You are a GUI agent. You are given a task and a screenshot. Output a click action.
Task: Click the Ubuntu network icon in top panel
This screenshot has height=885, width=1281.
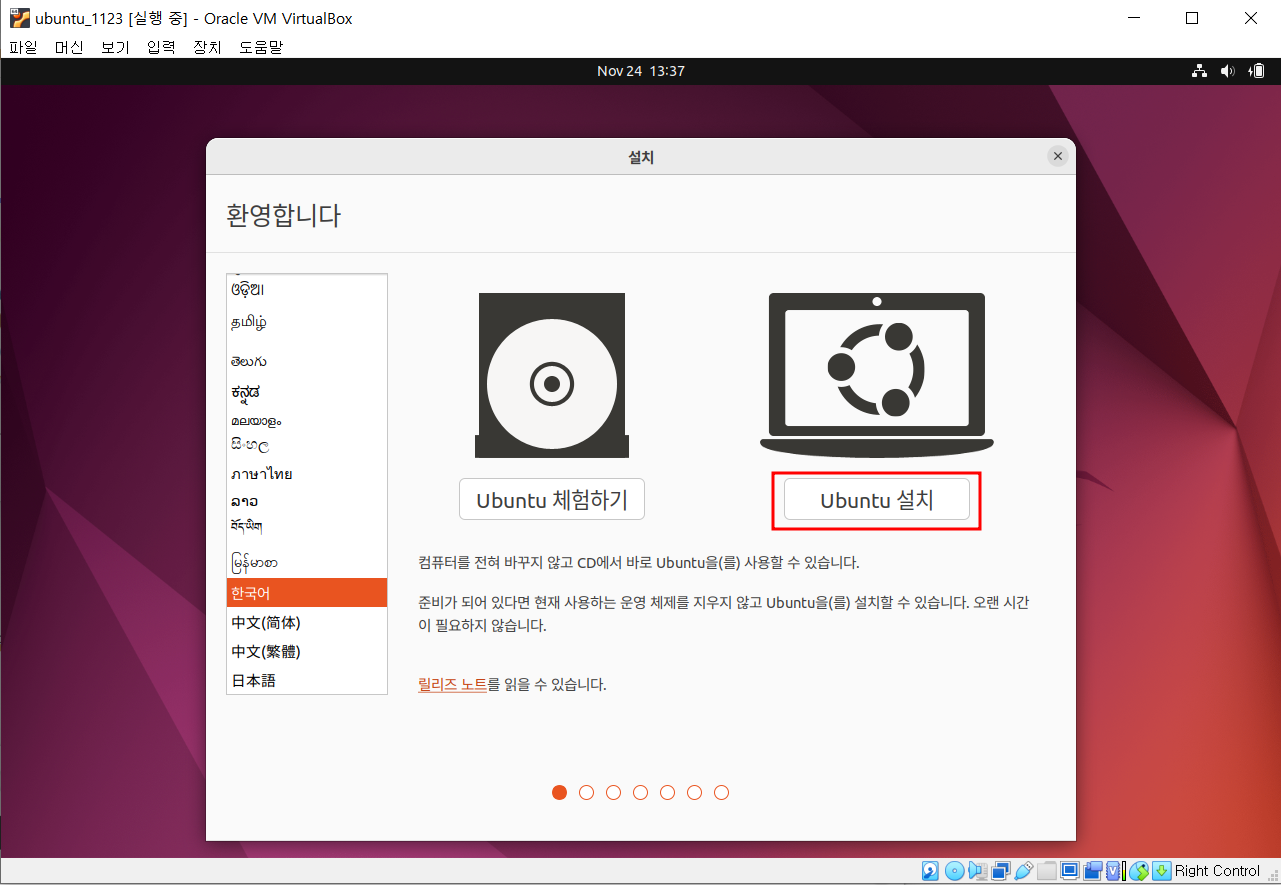point(1199,71)
